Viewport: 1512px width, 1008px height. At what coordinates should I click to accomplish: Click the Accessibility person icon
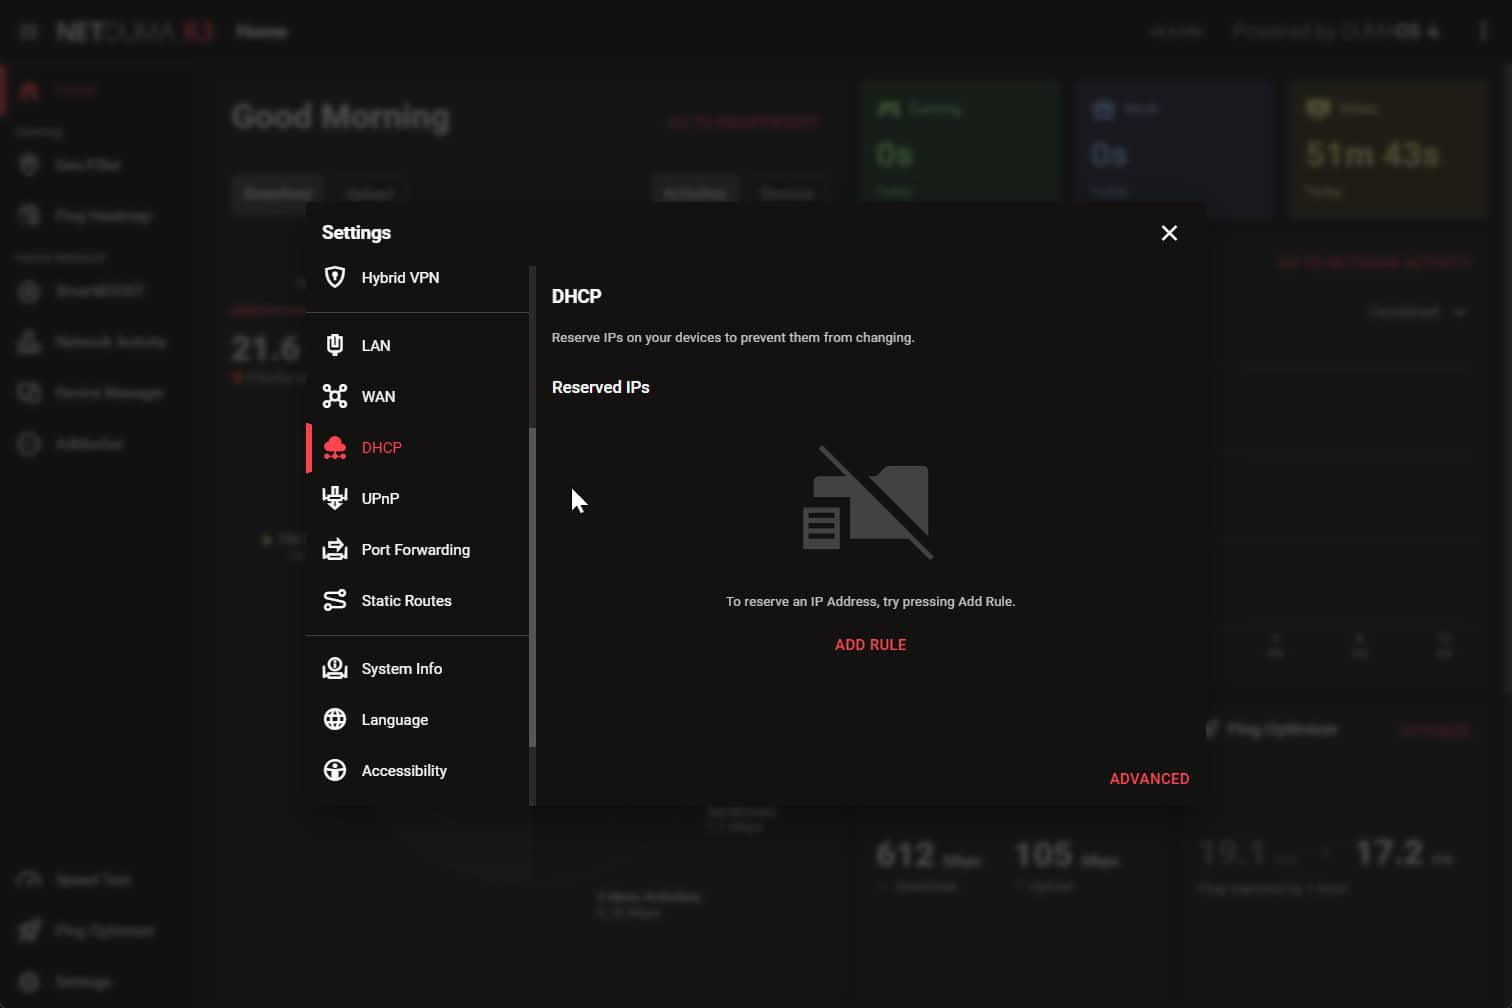point(335,770)
